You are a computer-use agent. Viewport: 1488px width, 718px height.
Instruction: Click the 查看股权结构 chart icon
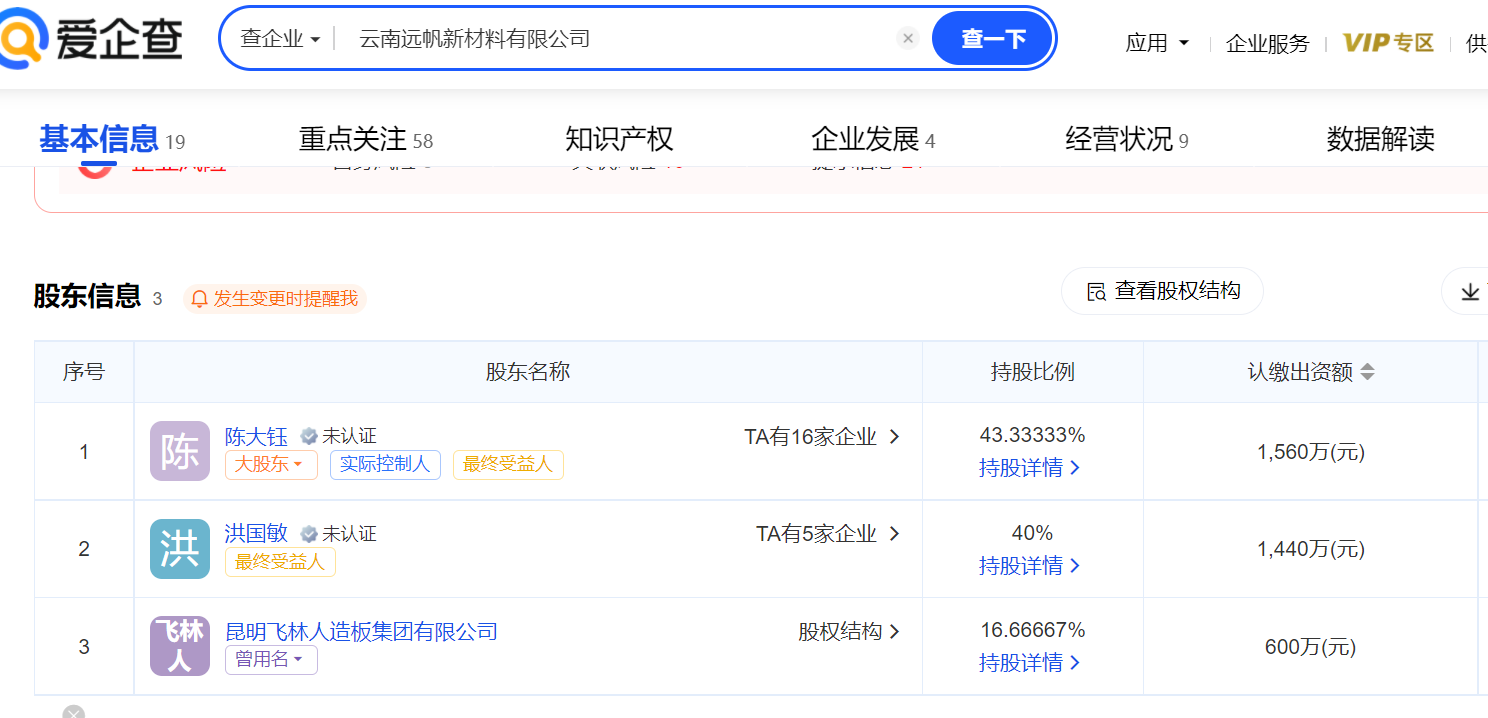pos(1097,292)
